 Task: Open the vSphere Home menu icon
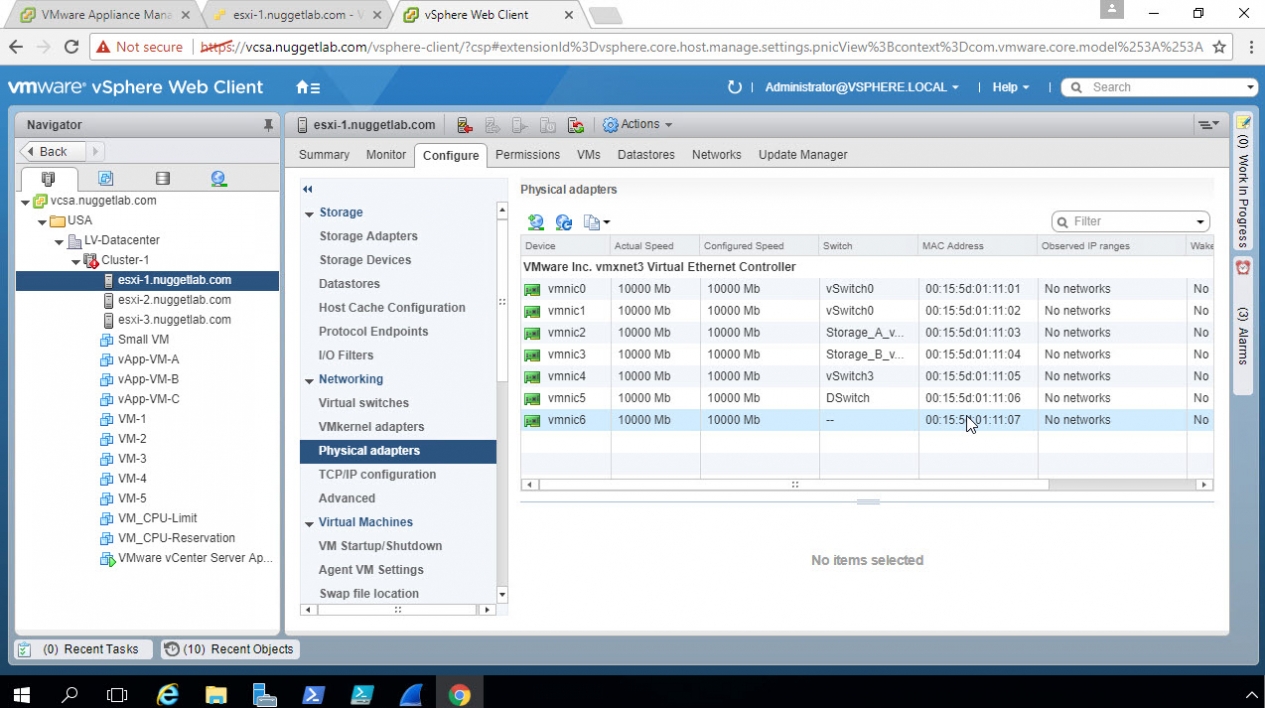pyautogui.click(x=307, y=87)
